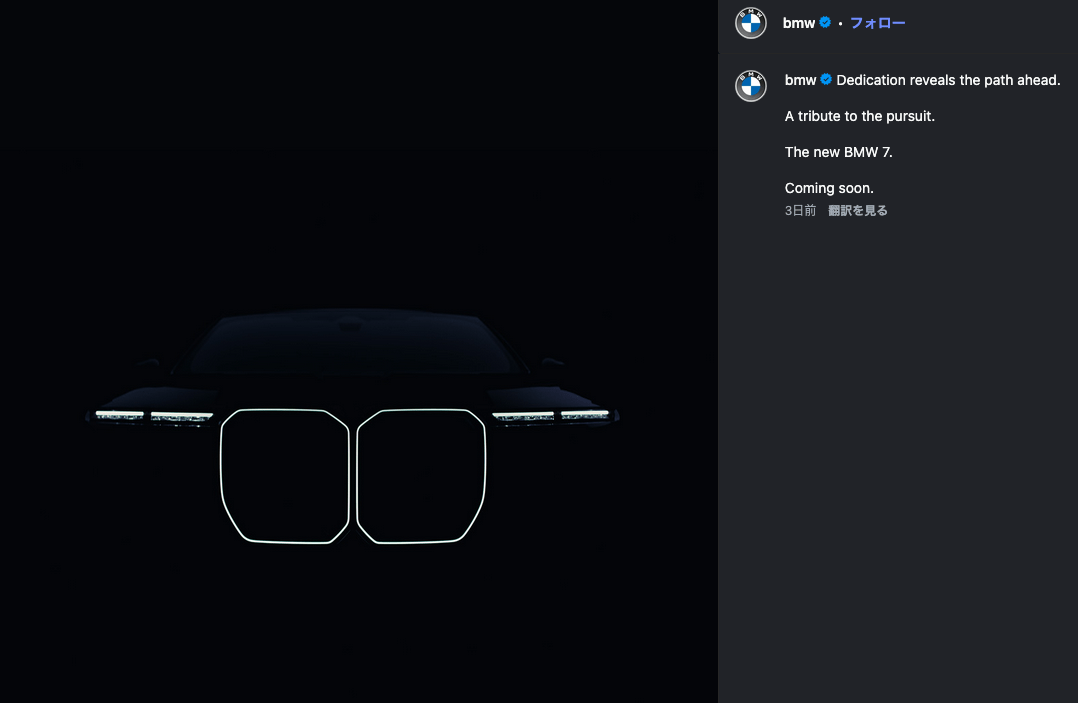Click the 'Coming soon.' caption line
The width and height of the screenshot is (1078, 703).
coord(829,188)
